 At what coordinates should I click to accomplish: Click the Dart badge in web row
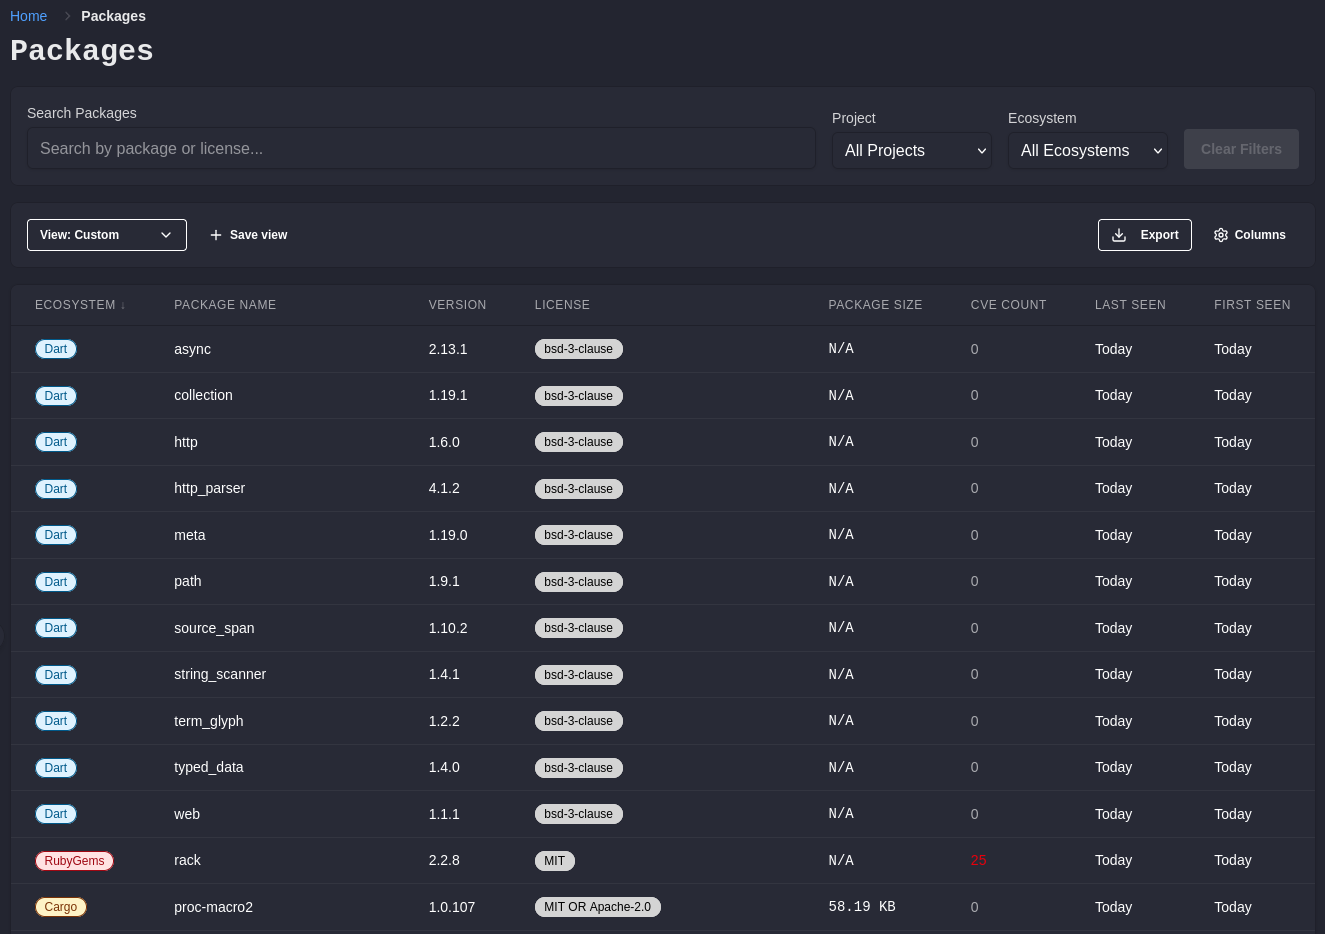tap(56, 814)
